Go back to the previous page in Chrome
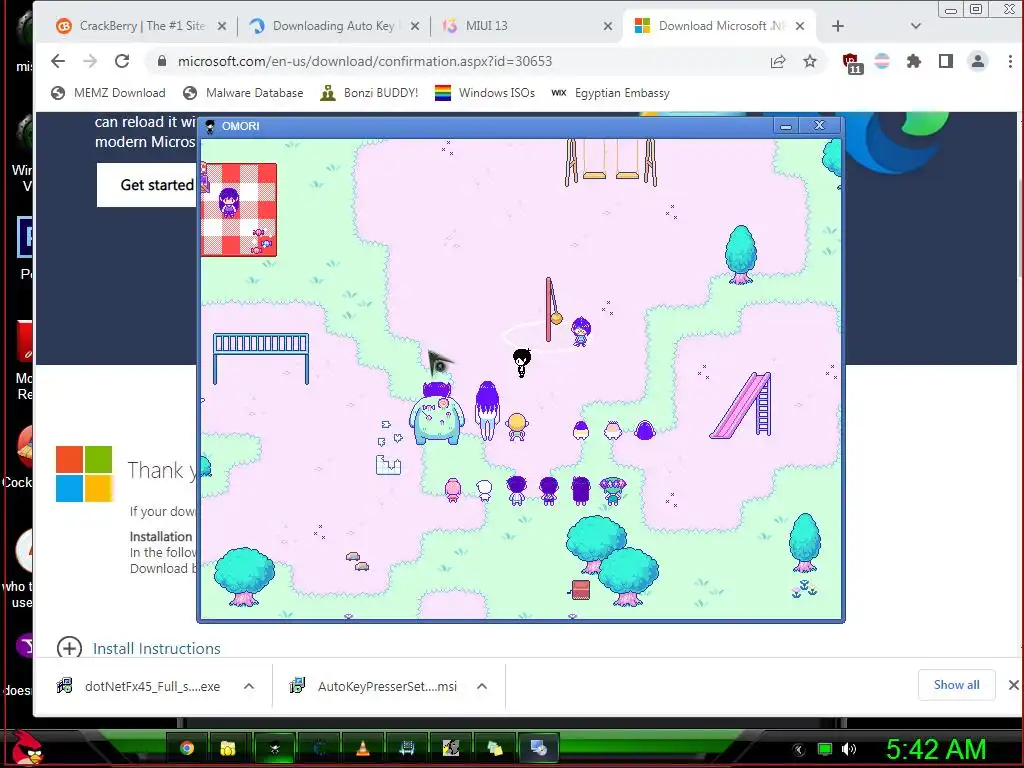This screenshot has width=1024, height=768. pyautogui.click(x=57, y=61)
